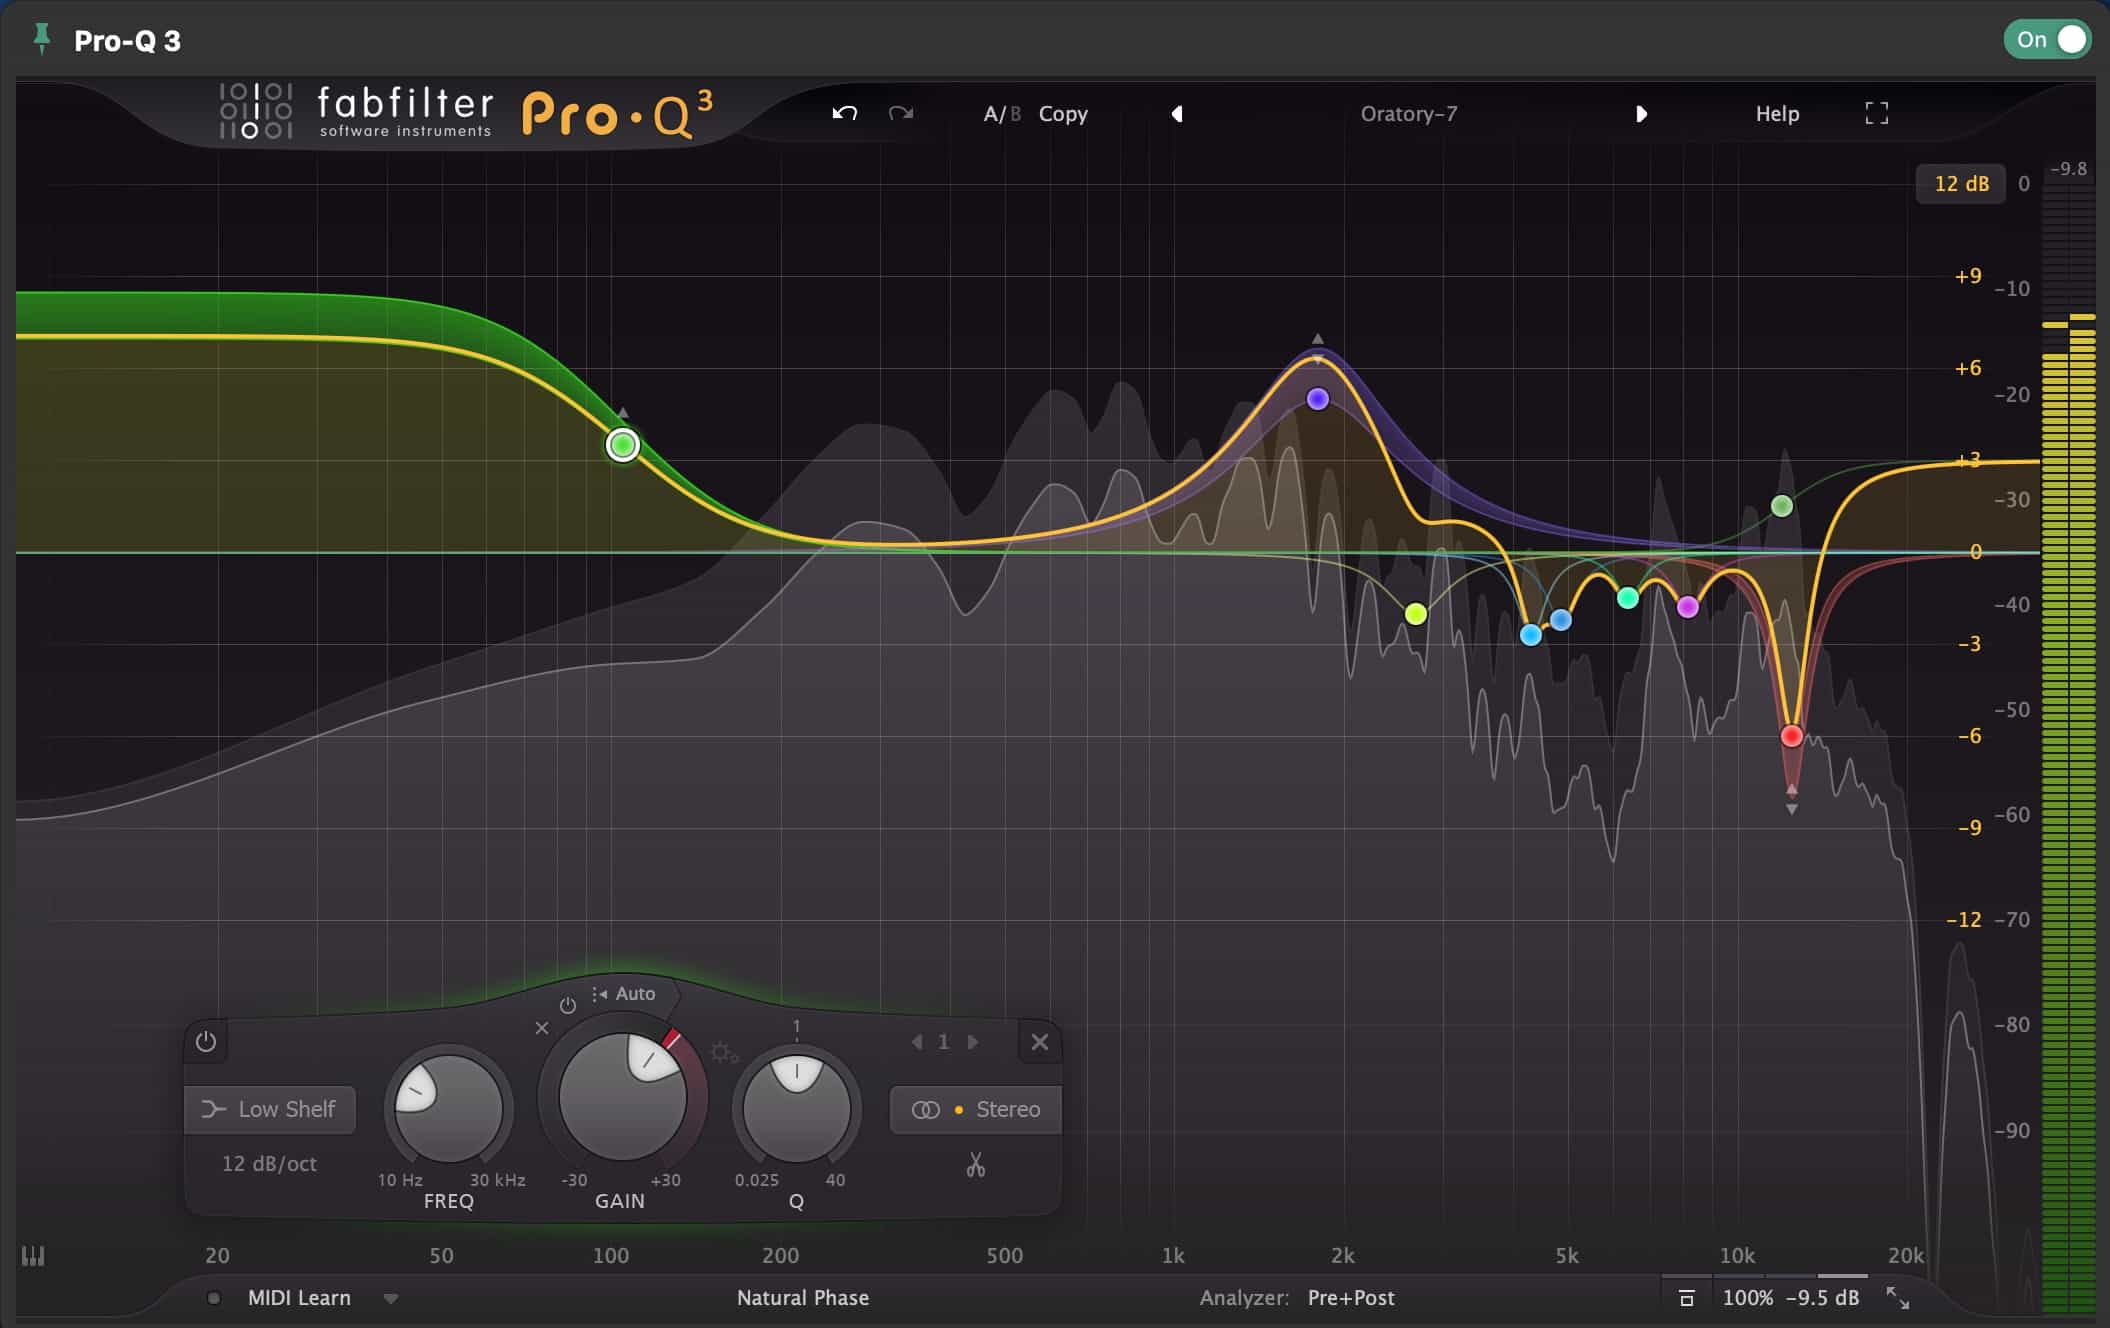This screenshot has height=1328, width=2110.
Task: Click the Copy button
Action: (1063, 114)
